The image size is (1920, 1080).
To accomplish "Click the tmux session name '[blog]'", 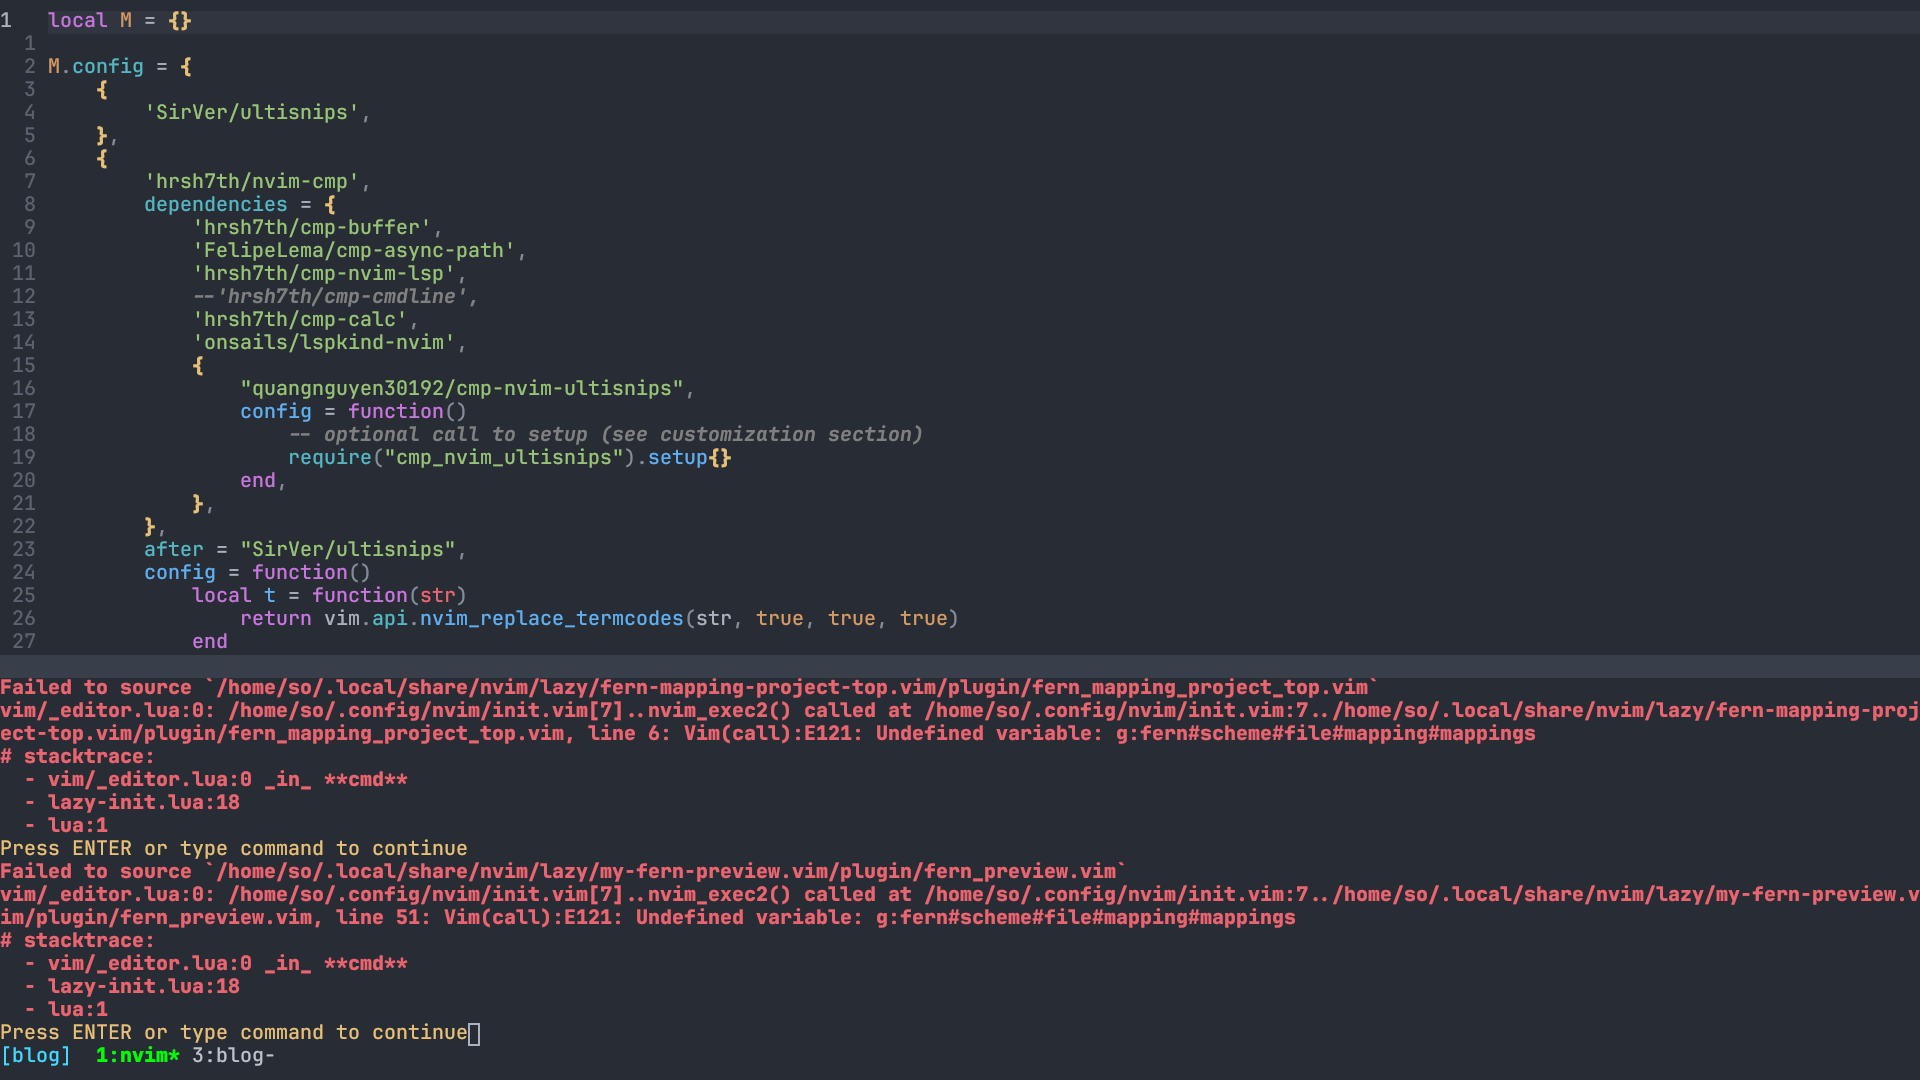I will click(x=36, y=1055).
